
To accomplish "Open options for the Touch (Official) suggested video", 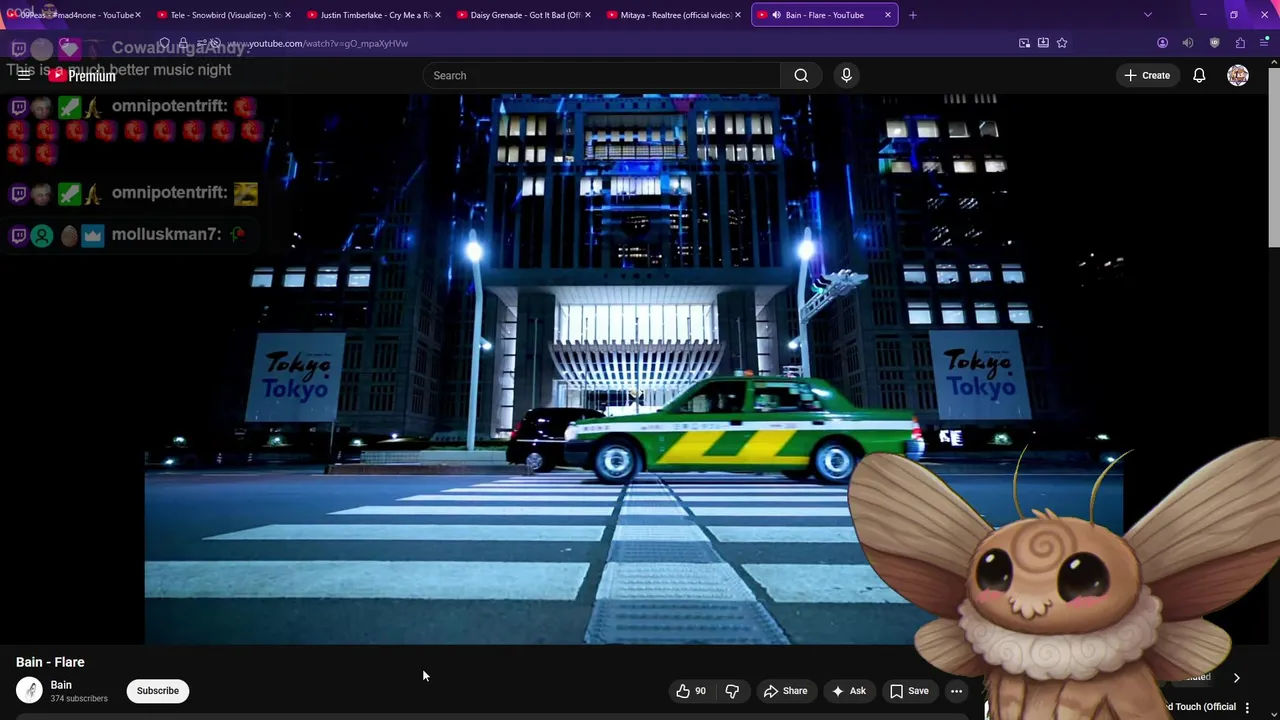I will [1247, 707].
